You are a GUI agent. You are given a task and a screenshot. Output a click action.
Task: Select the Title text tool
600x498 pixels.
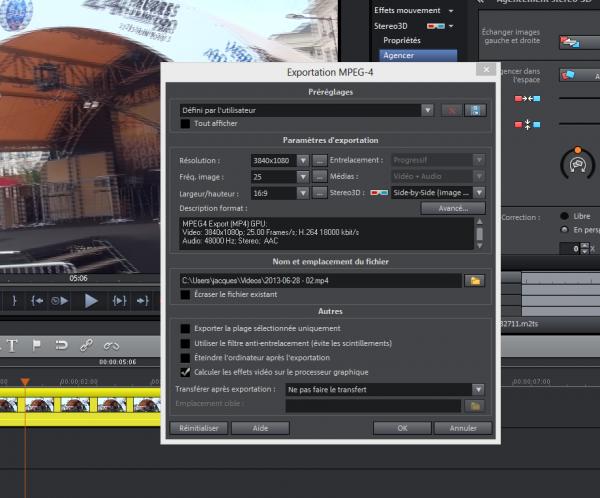point(13,345)
